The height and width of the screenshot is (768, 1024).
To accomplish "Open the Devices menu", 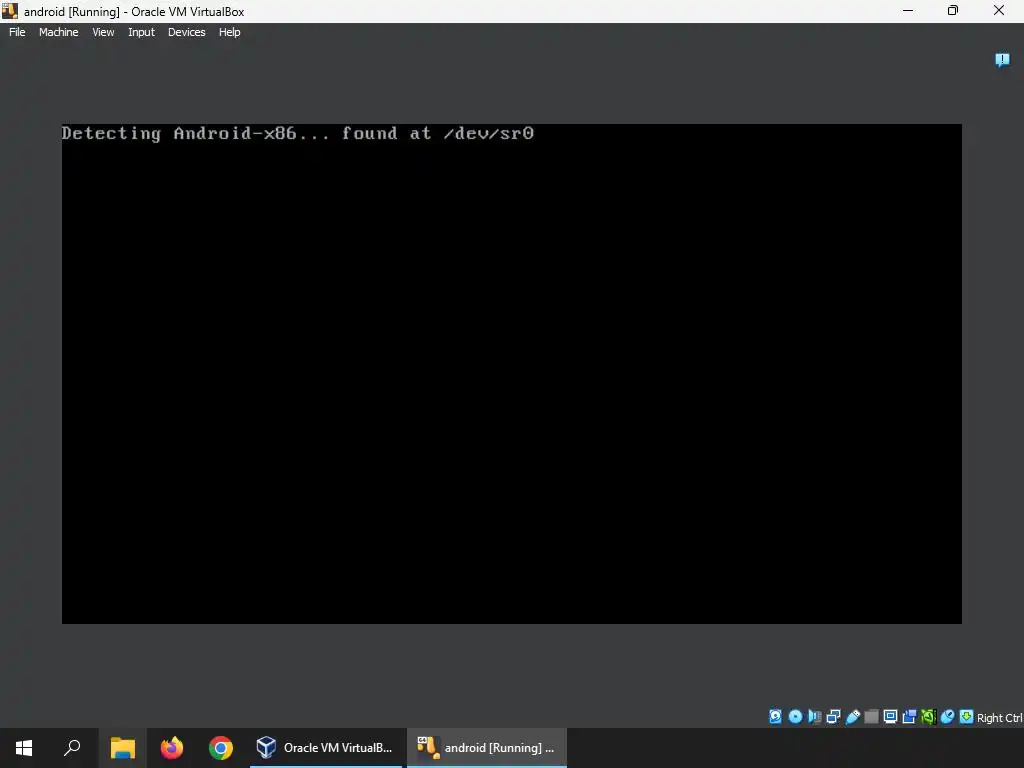I will (186, 32).
